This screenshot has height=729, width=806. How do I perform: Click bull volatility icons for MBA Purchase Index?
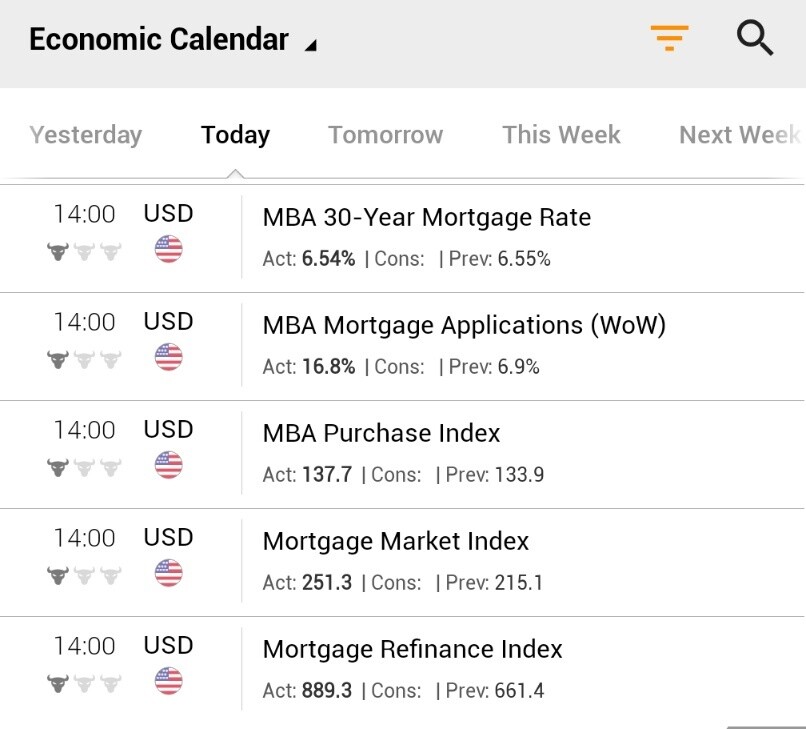point(84,467)
